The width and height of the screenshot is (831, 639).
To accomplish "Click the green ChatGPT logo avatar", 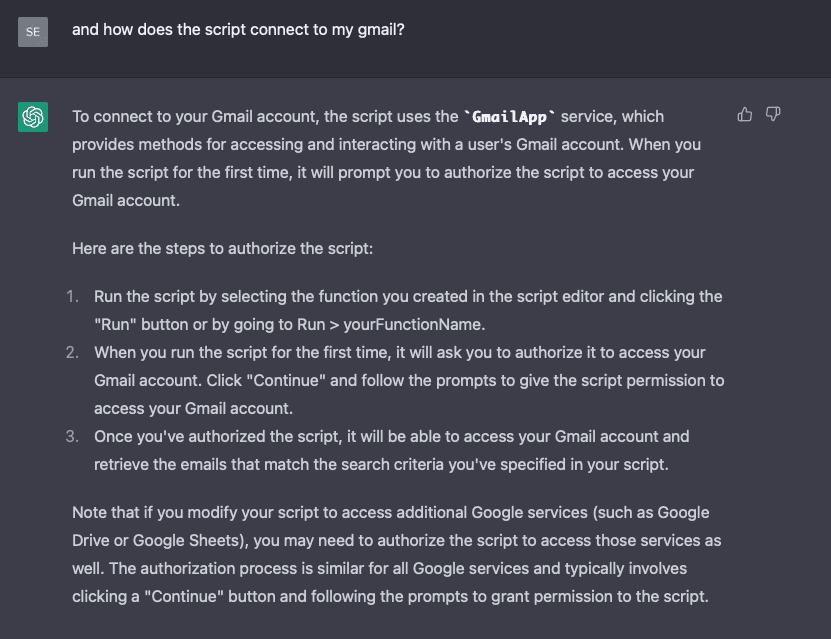I will click(33, 117).
